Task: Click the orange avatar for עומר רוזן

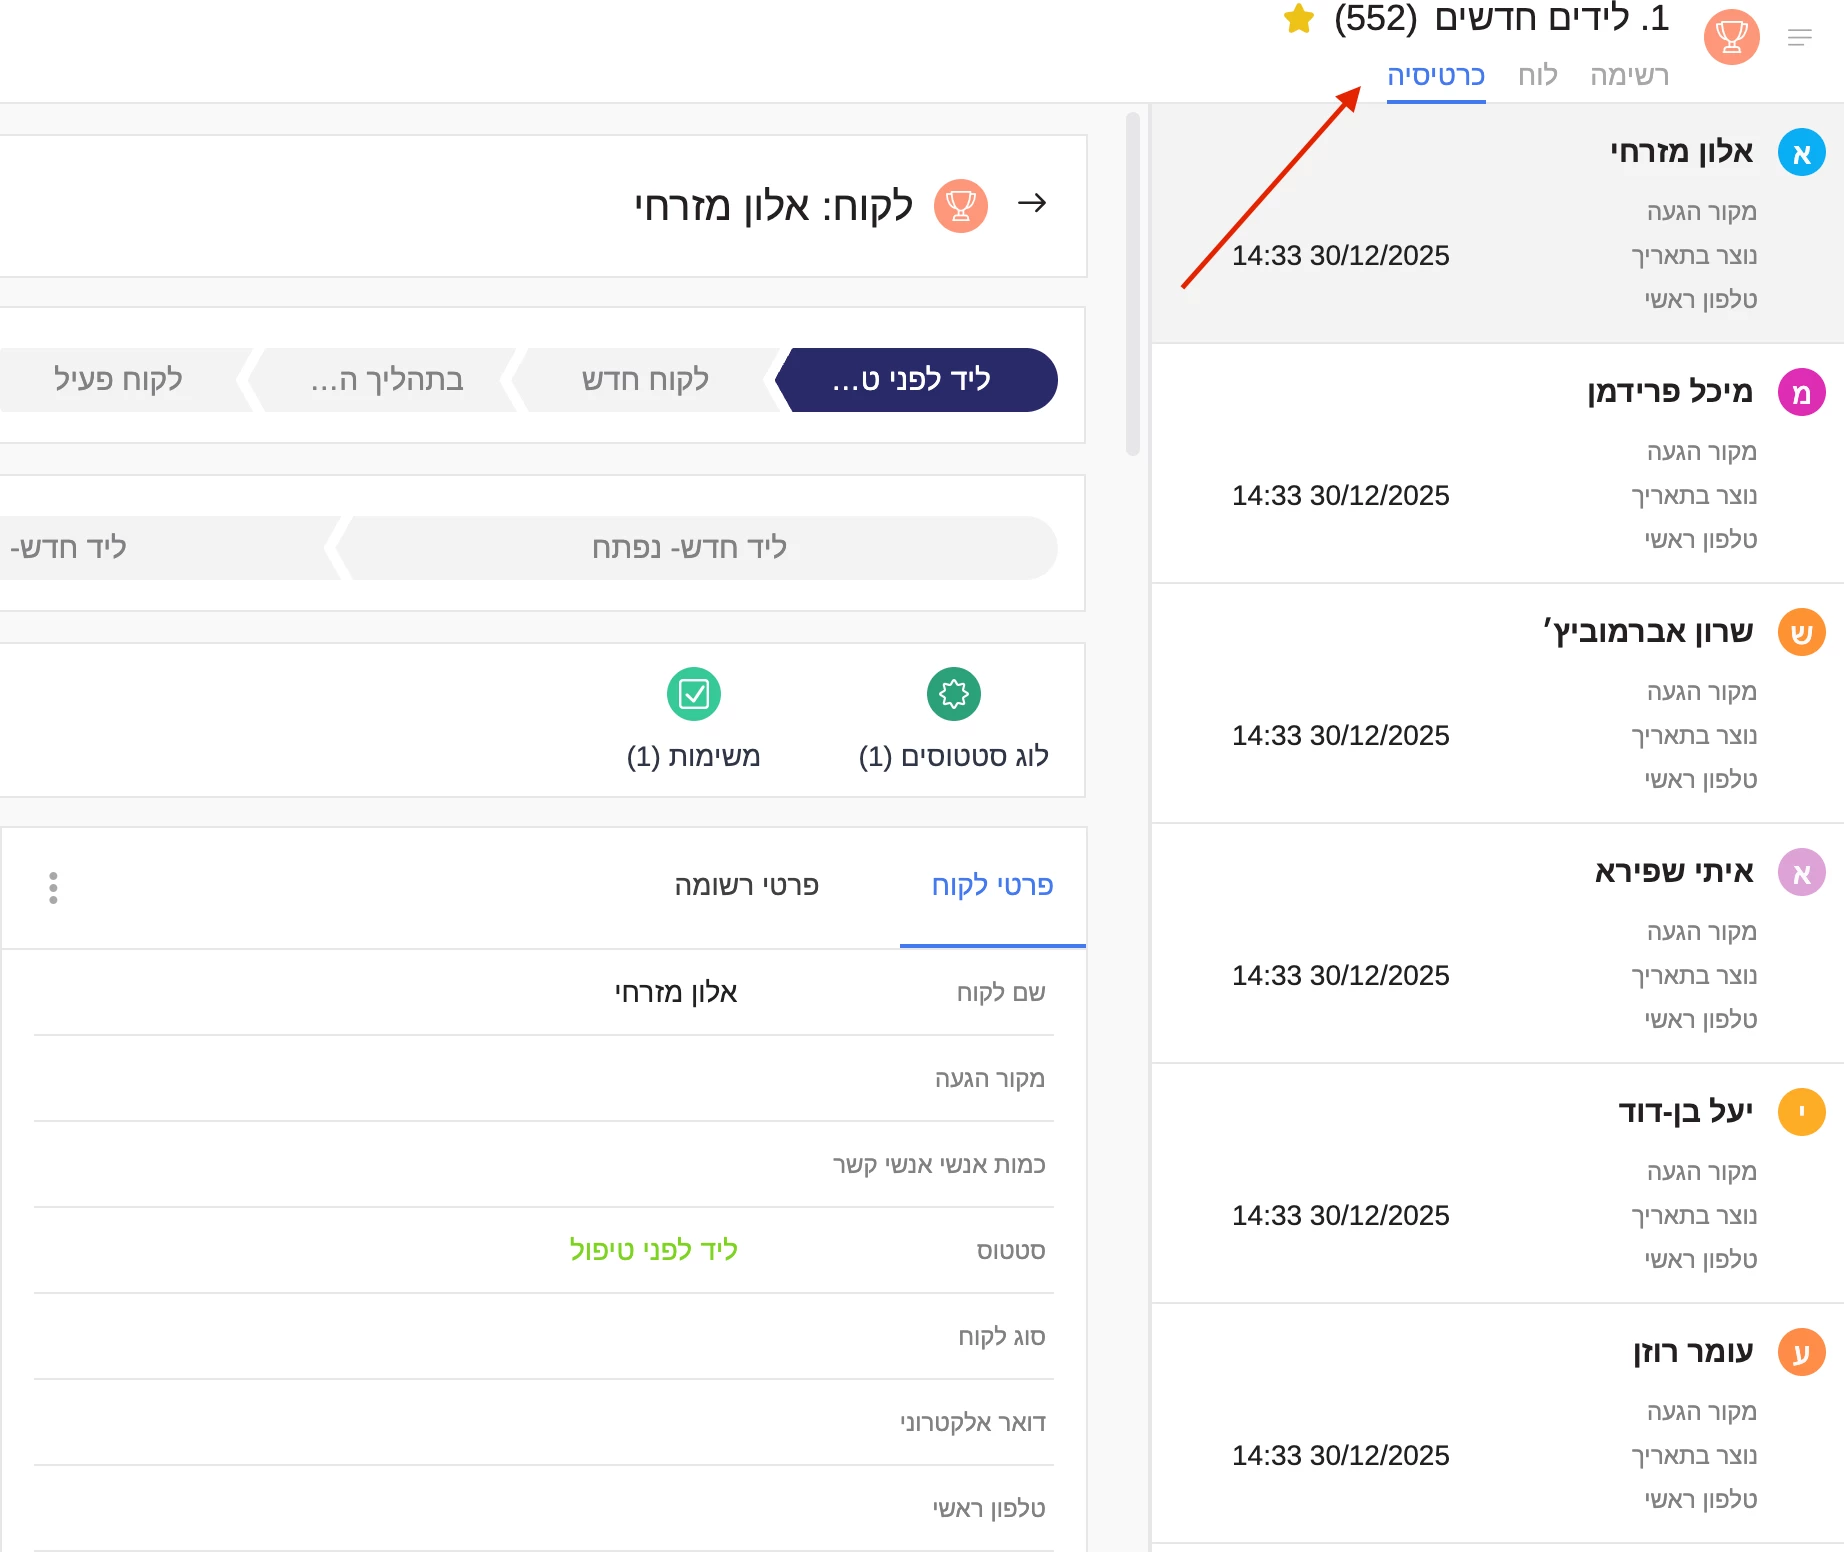Action: pyautogui.click(x=1801, y=1353)
